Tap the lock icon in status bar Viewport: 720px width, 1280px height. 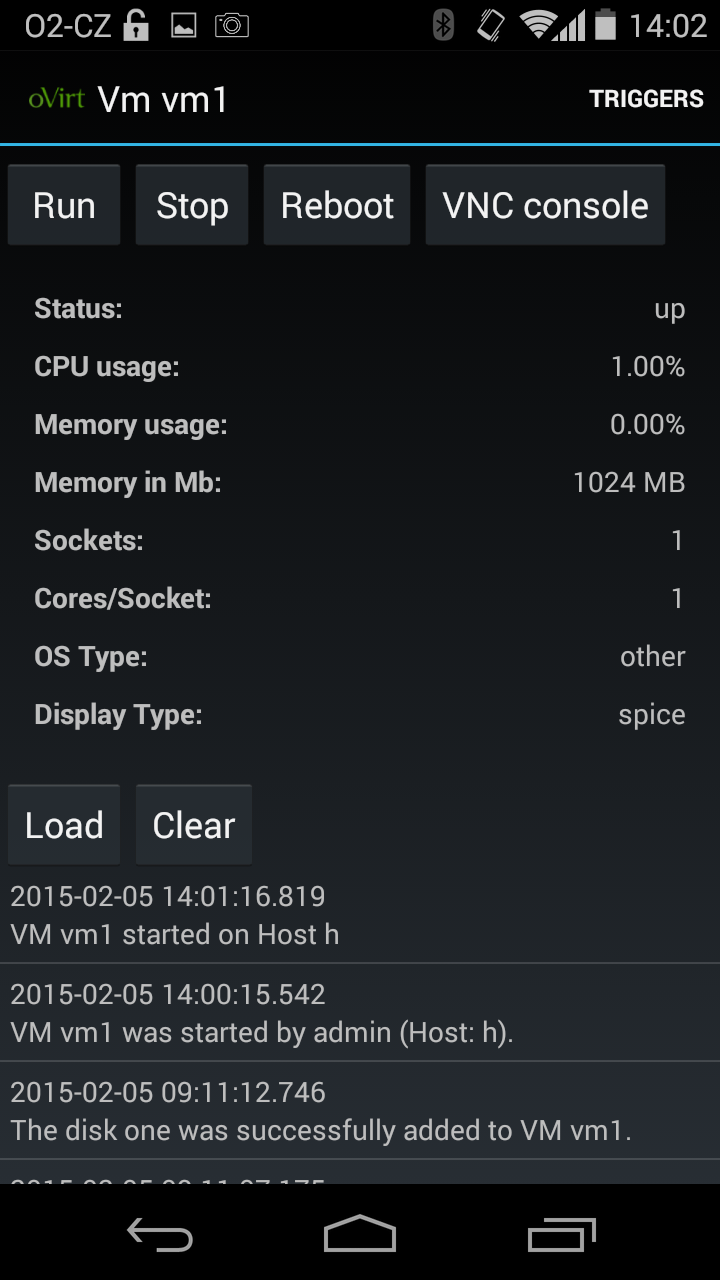pos(136,26)
